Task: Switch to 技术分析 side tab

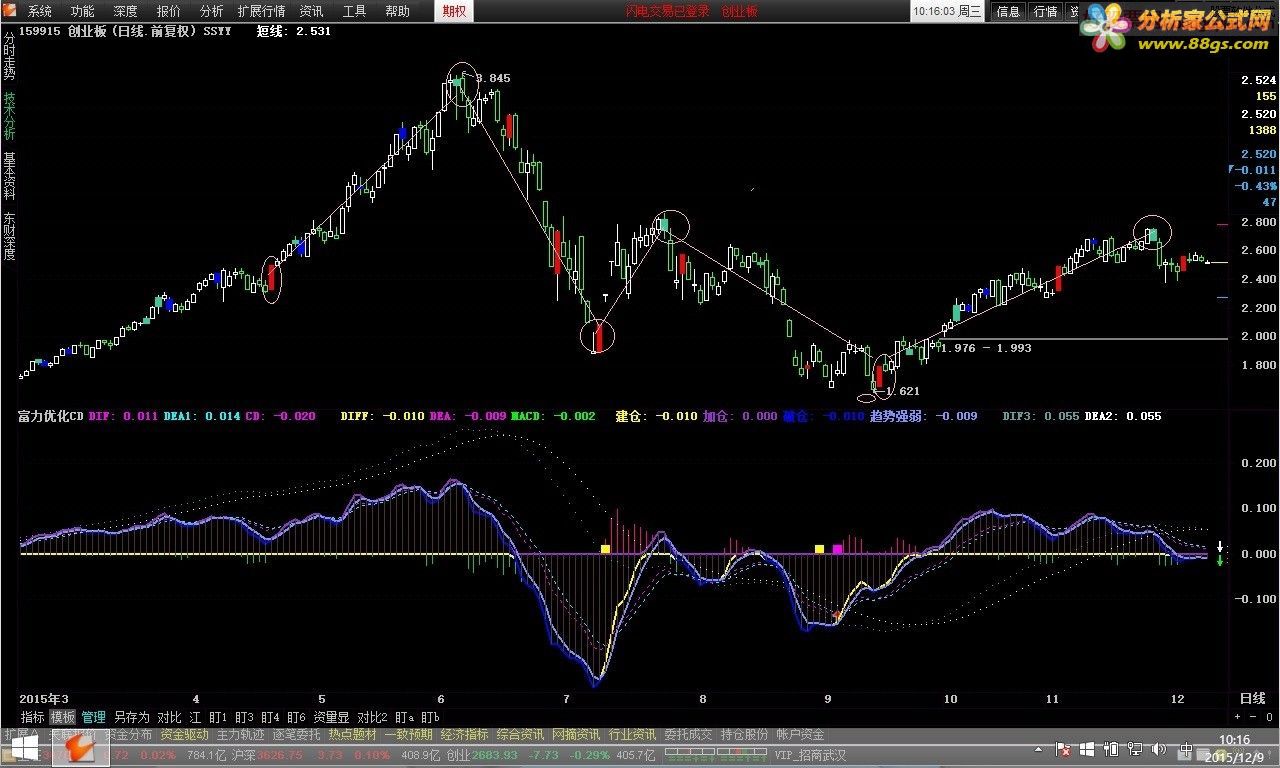Action: pyautogui.click(x=9, y=116)
